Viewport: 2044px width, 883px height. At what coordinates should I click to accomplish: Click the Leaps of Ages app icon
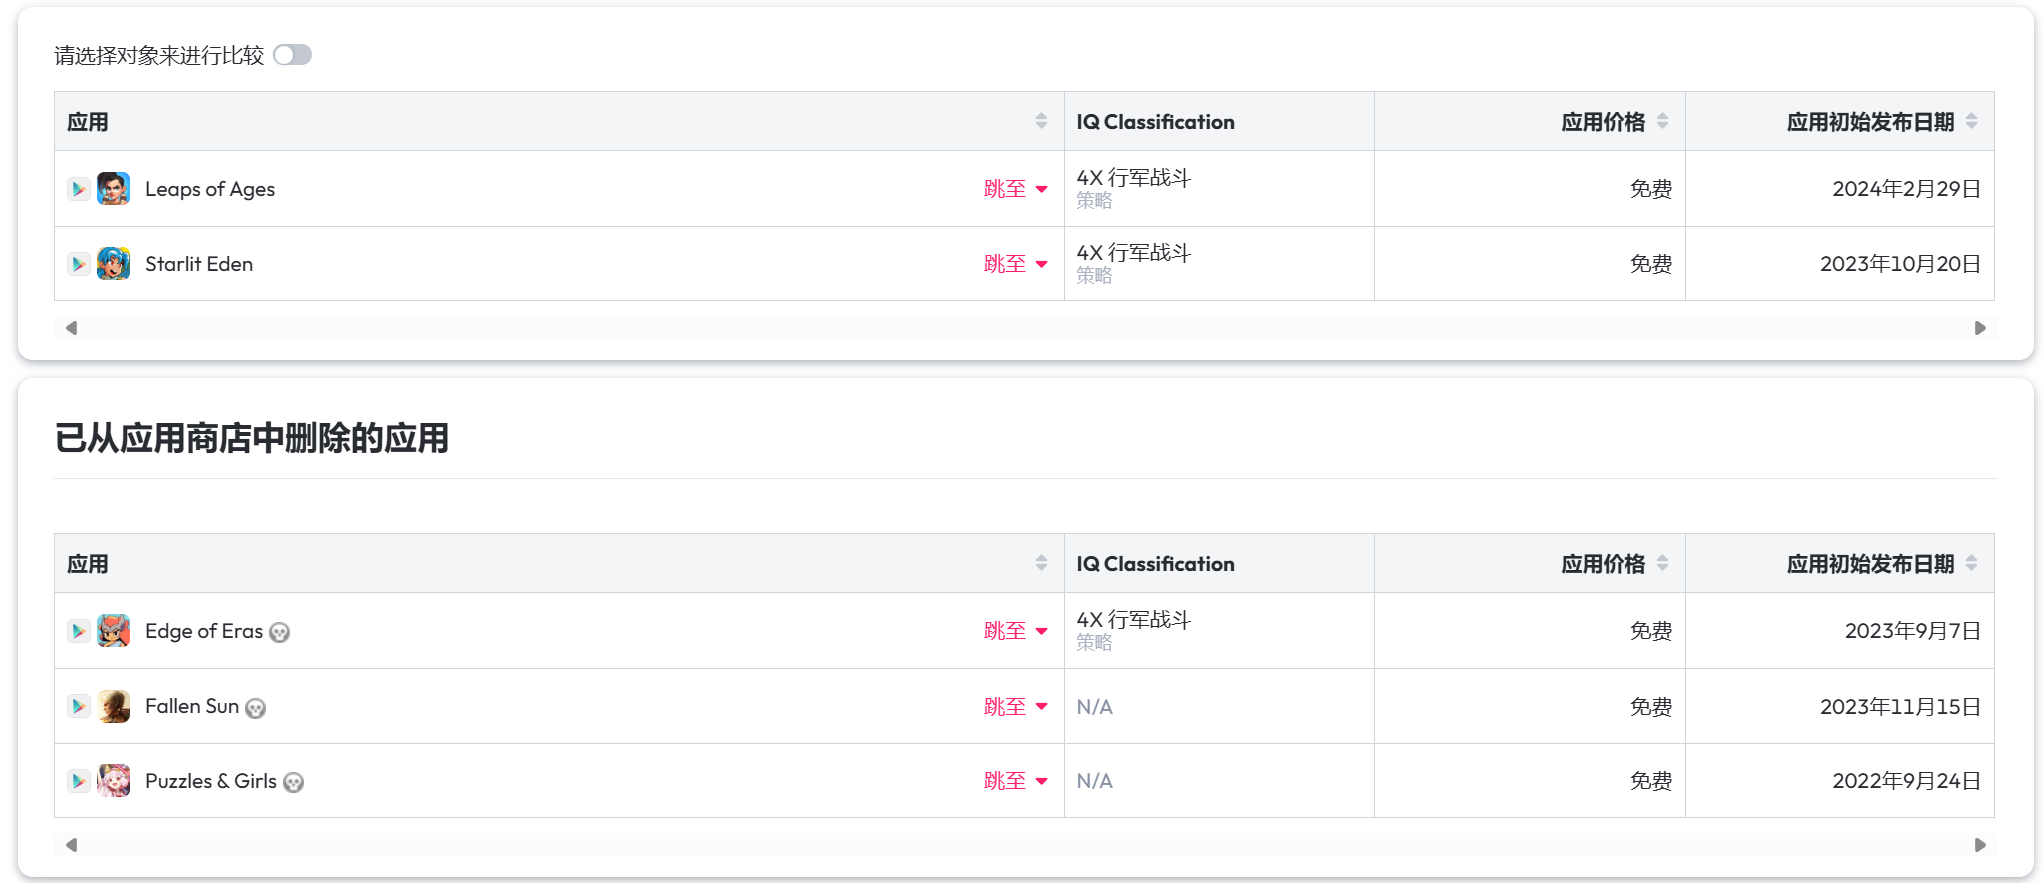pyautogui.click(x=113, y=189)
